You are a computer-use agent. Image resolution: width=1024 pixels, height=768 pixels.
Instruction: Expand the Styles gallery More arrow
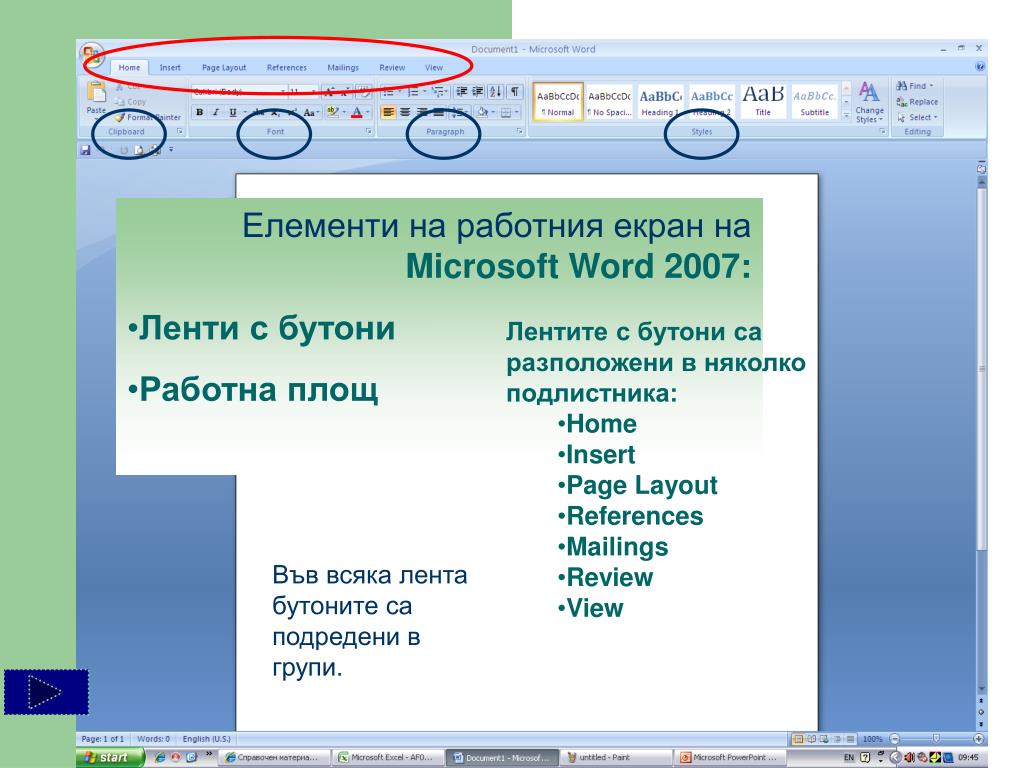846,114
